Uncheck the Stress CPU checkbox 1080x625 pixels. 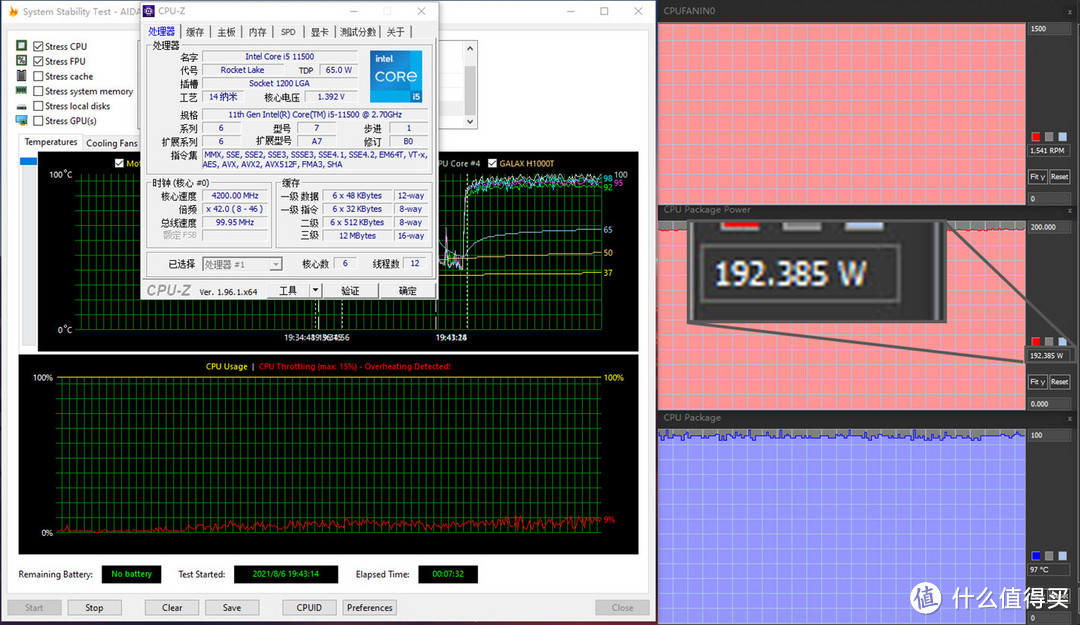pyautogui.click(x=39, y=46)
